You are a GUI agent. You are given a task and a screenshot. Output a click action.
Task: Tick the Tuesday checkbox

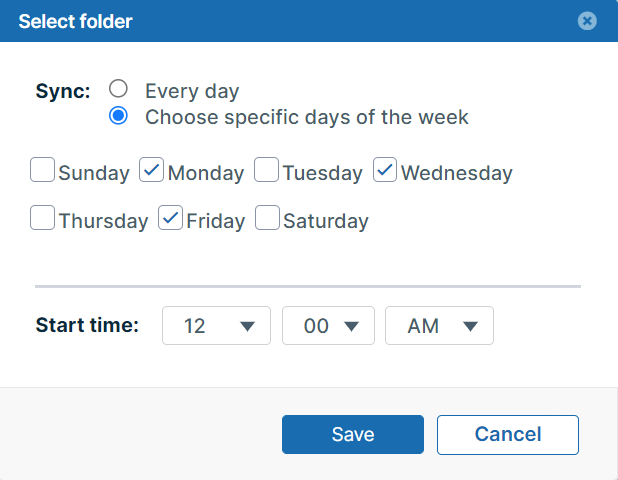[x=266, y=171]
